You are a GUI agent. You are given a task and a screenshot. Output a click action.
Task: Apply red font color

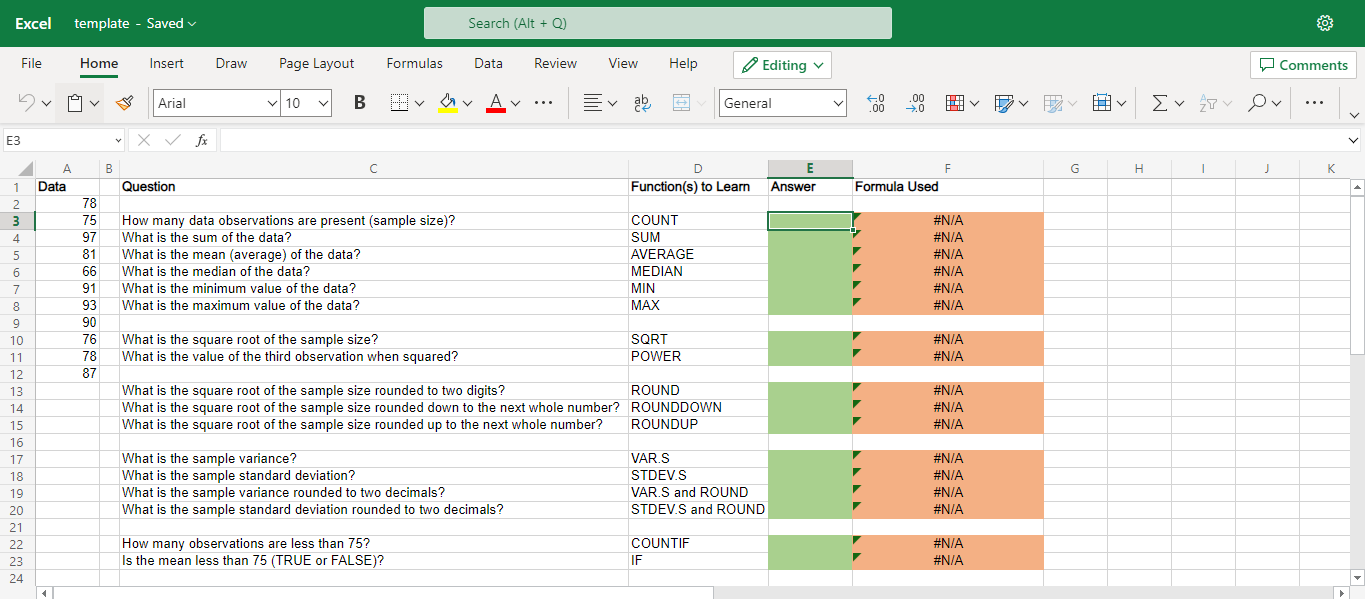pos(497,103)
